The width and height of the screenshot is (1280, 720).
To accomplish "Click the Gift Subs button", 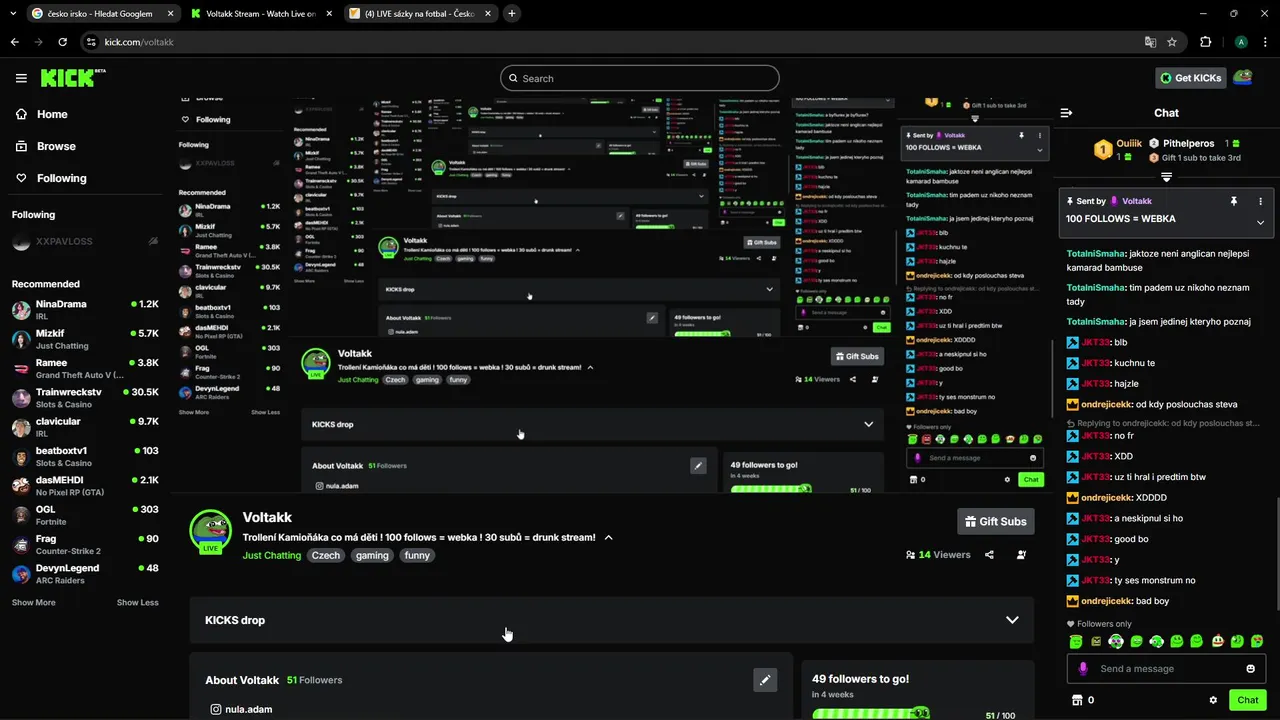I will click(995, 521).
